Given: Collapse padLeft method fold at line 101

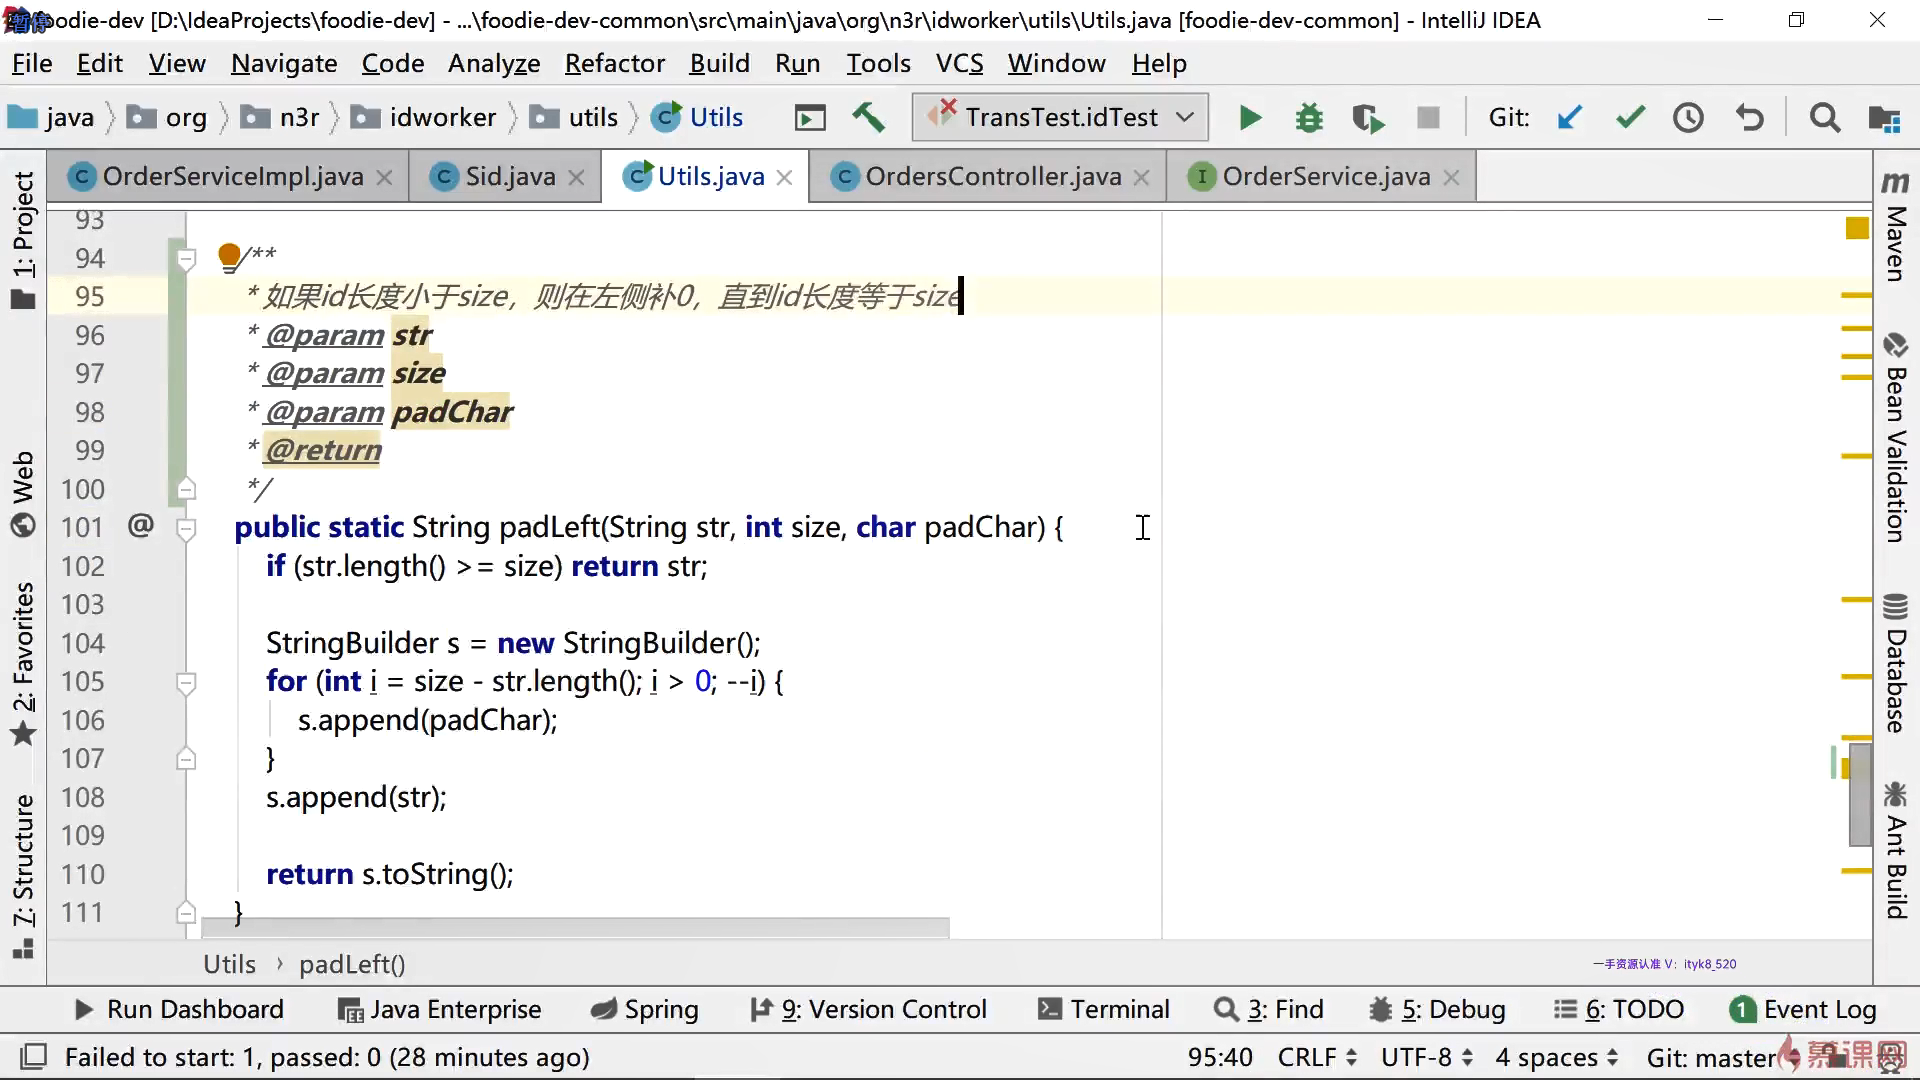Looking at the screenshot, I should tap(186, 528).
